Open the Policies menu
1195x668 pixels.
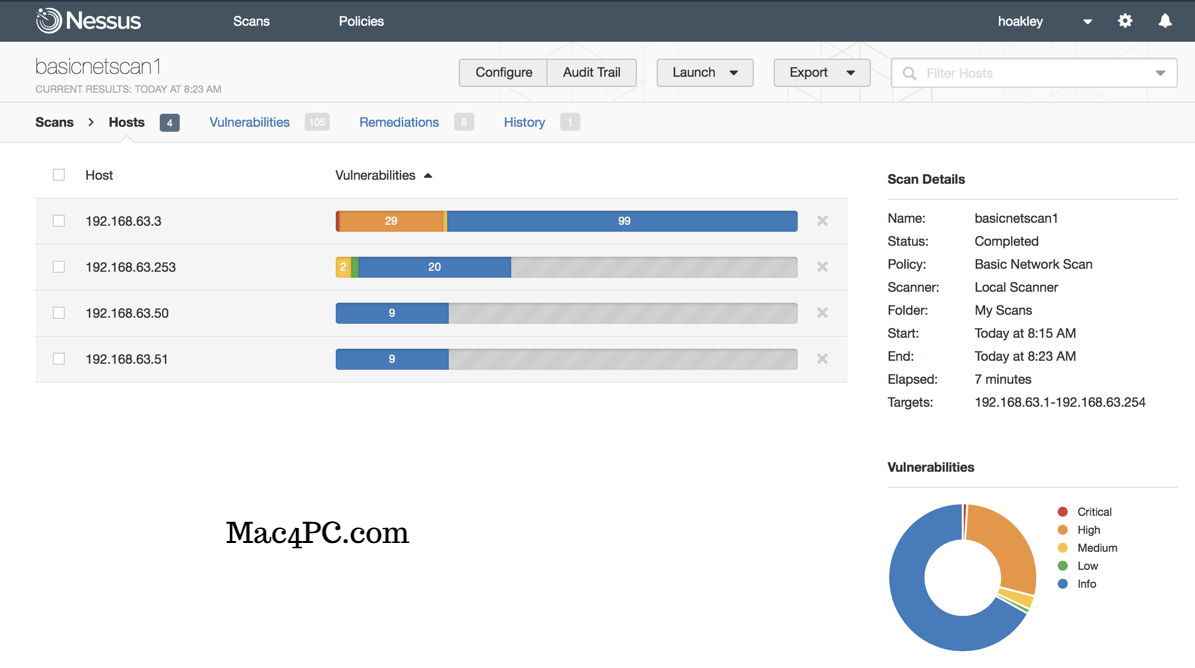361,21
